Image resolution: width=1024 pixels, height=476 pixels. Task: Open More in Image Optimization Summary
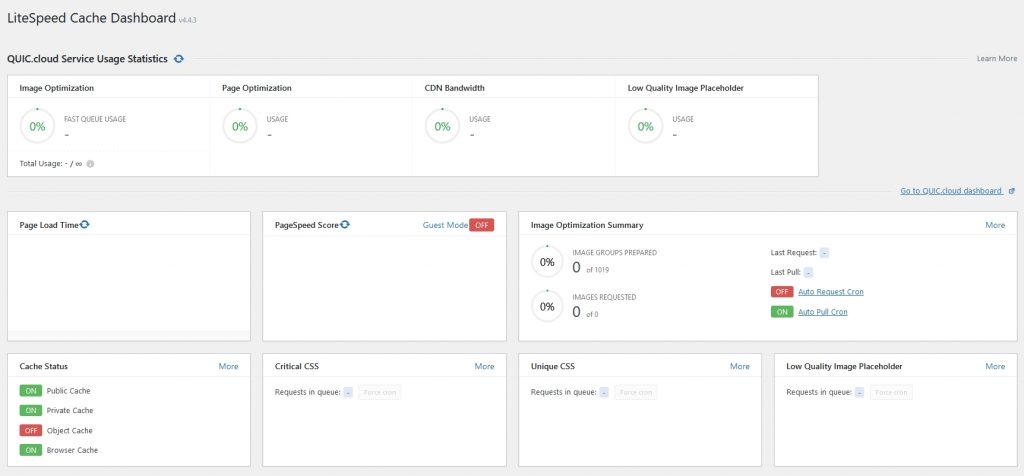[x=994, y=225]
